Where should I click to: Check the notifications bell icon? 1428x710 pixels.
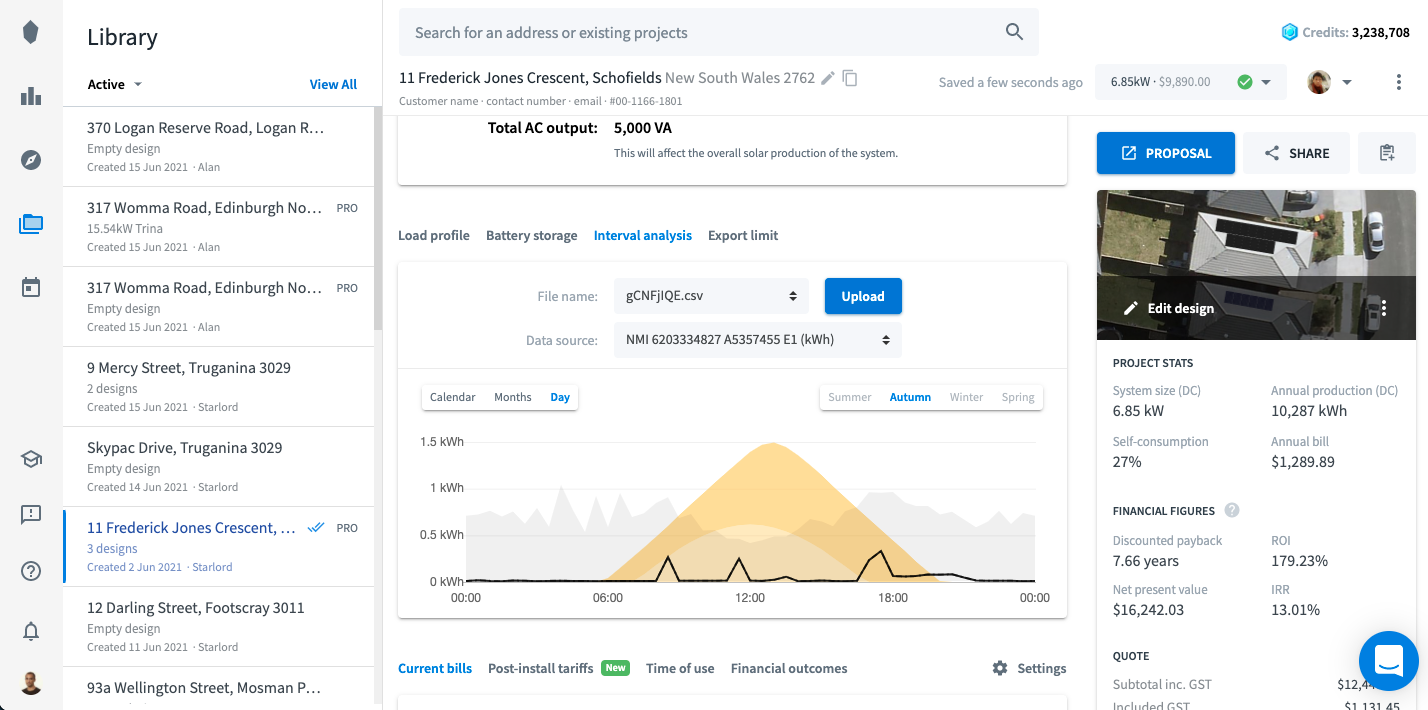30,631
